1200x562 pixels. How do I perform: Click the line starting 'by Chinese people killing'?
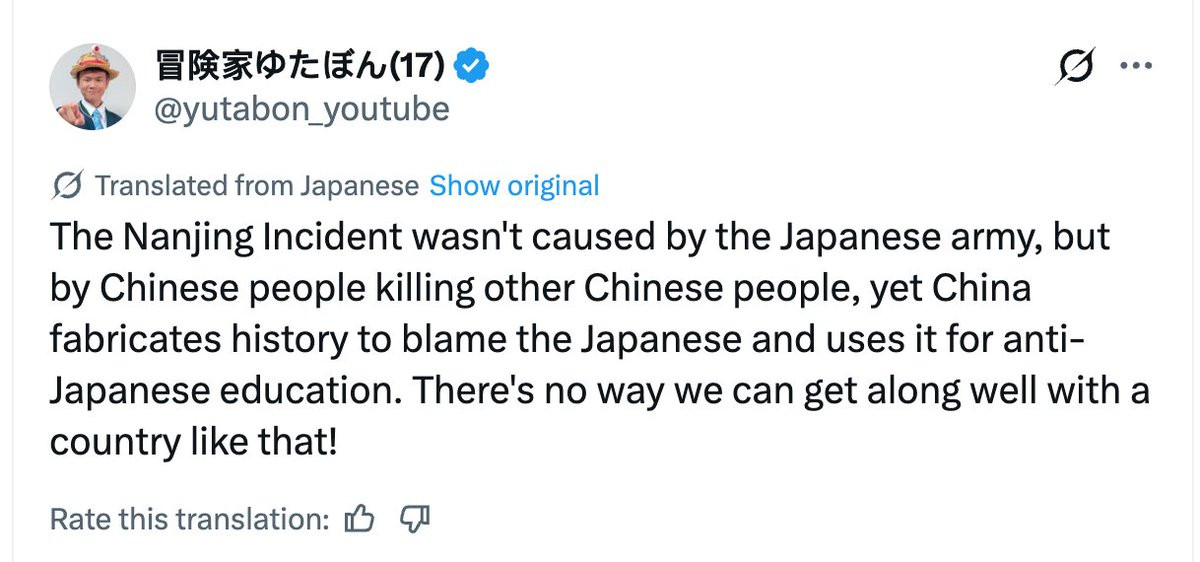click(x=540, y=289)
